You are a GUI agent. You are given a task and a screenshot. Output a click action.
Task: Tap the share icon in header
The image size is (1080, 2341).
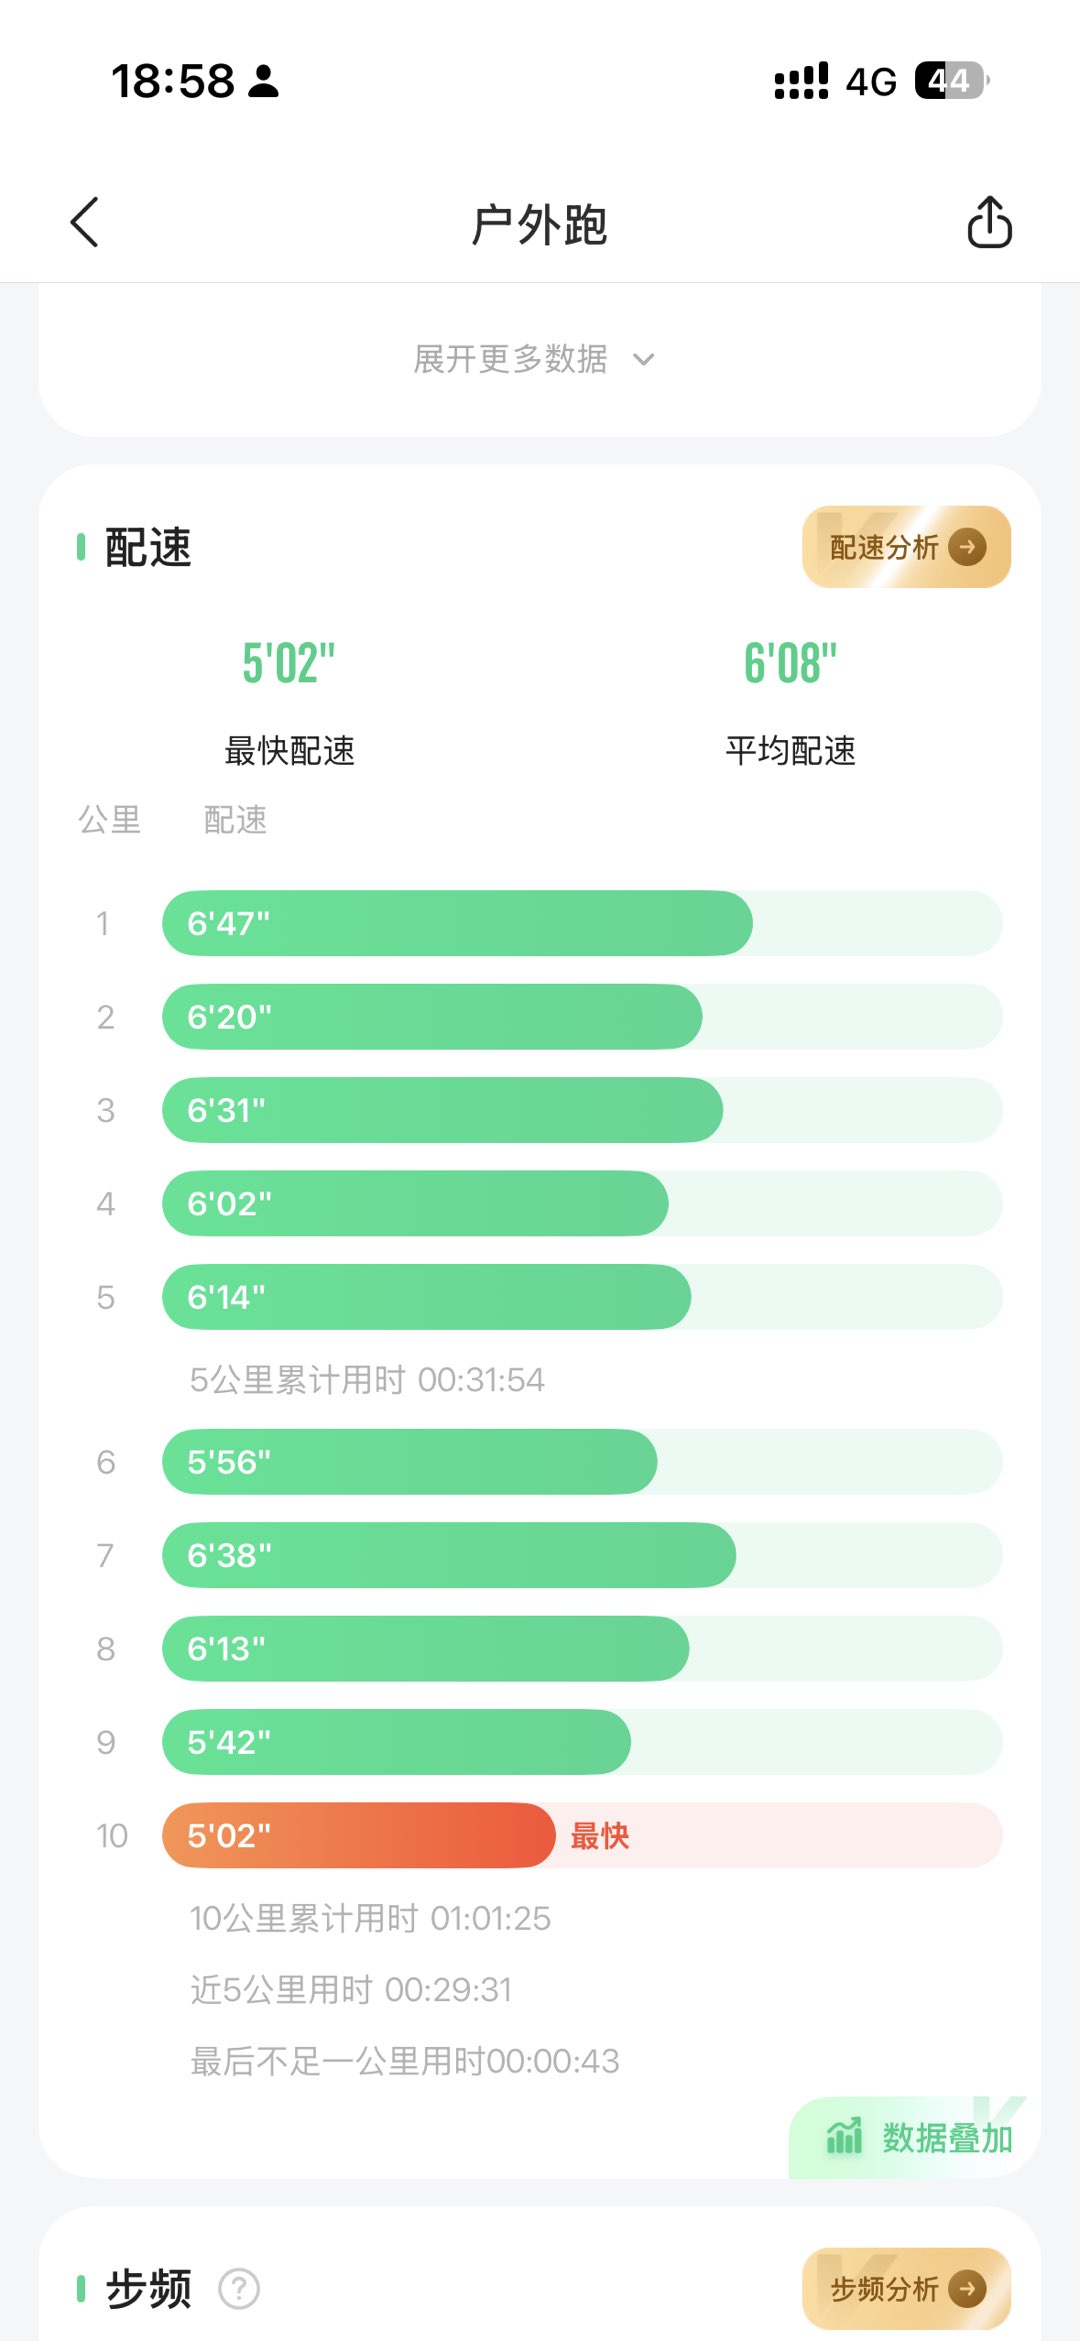coord(989,222)
